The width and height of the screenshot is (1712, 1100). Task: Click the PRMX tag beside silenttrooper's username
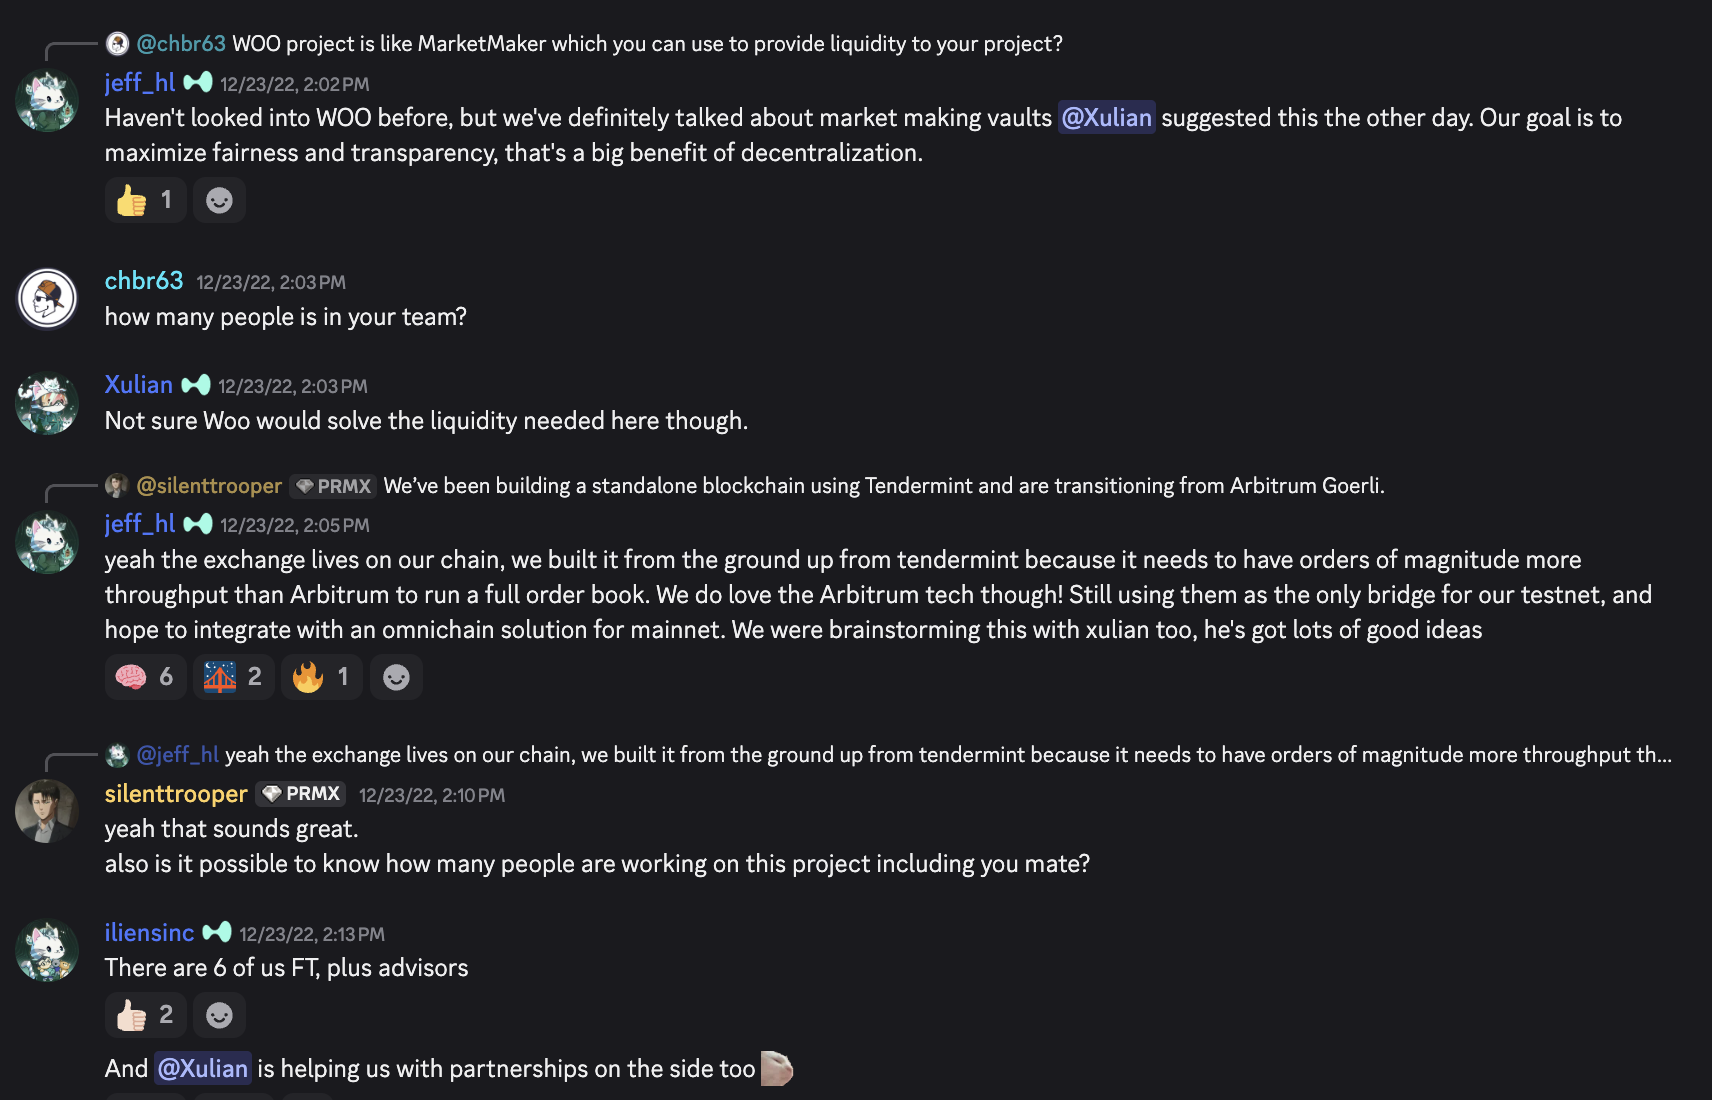(x=301, y=794)
